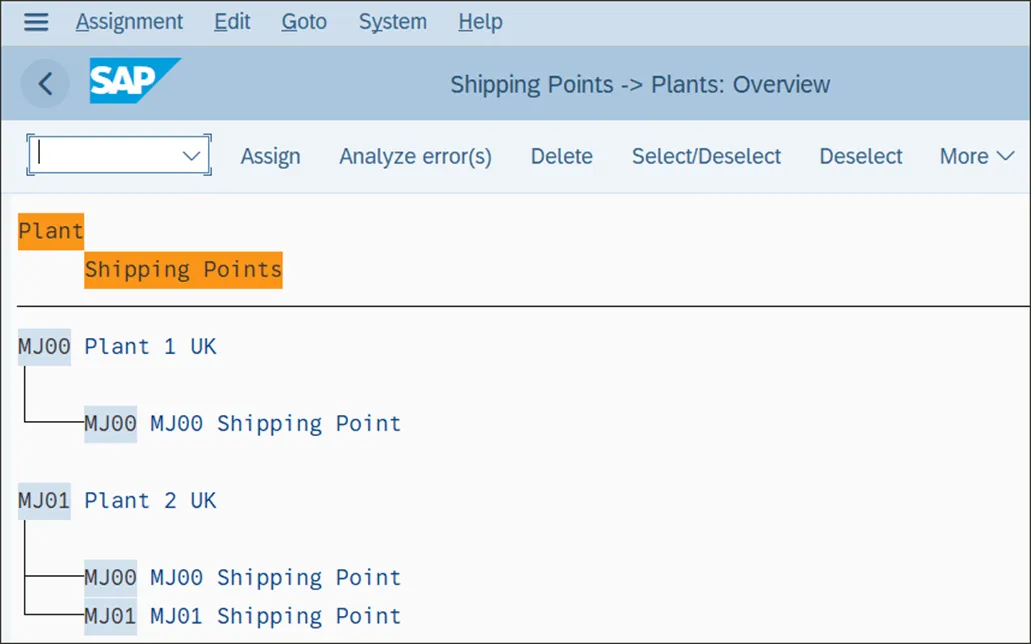Select MJ00 Shipping Point under Plant 1
1031x644 pixels.
point(110,424)
